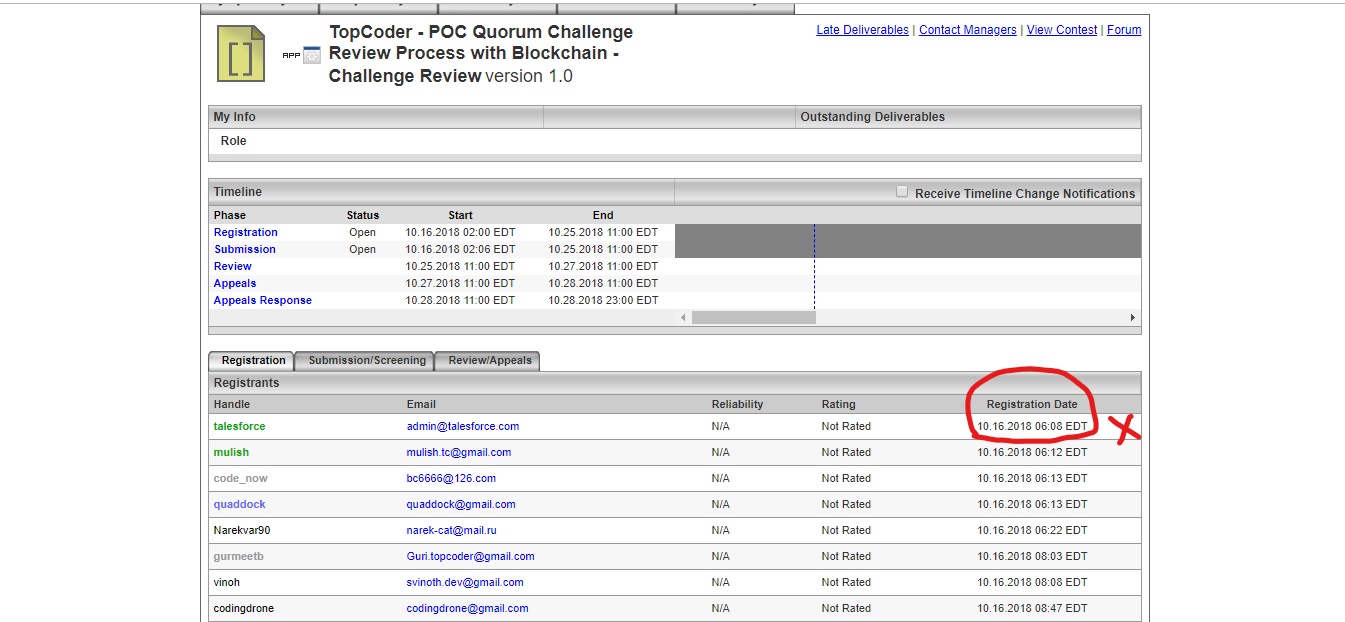Click the Role label in My Info
The width and height of the screenshot is (1345, 622).
tap(234, 141)
